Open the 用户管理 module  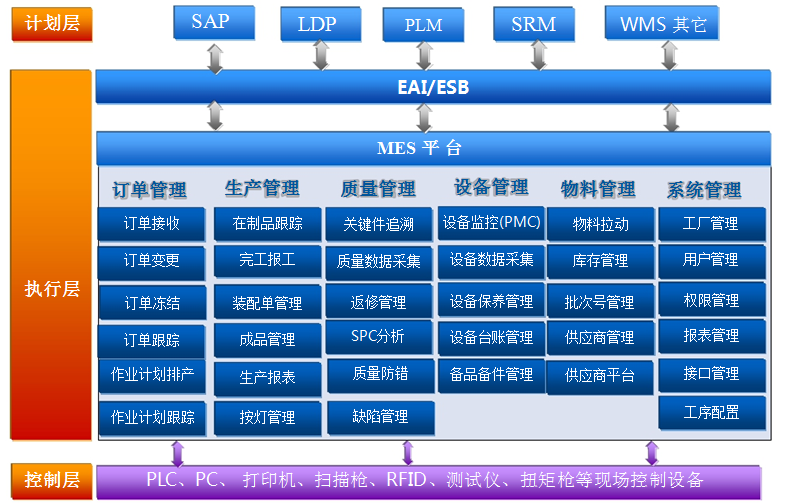[712, 261]
